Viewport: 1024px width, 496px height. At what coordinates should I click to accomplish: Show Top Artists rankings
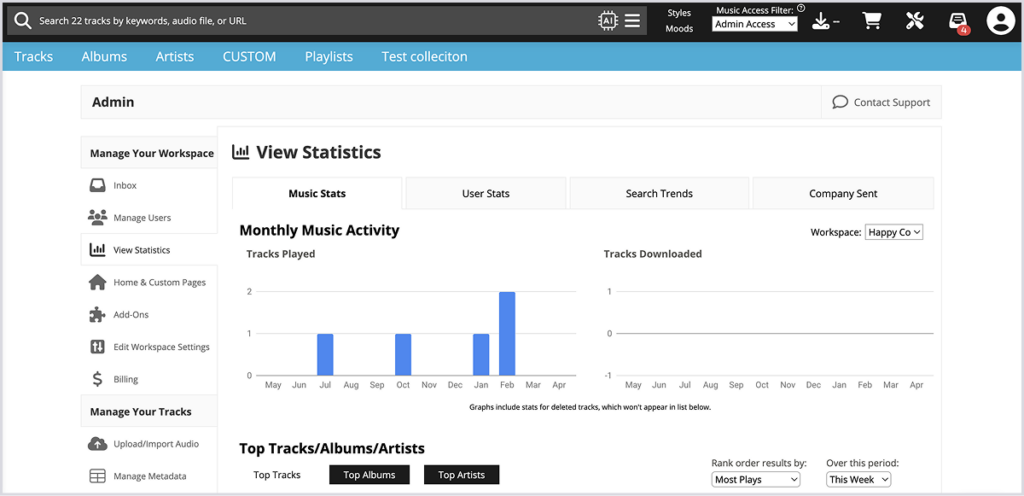[x=461, y=475]
